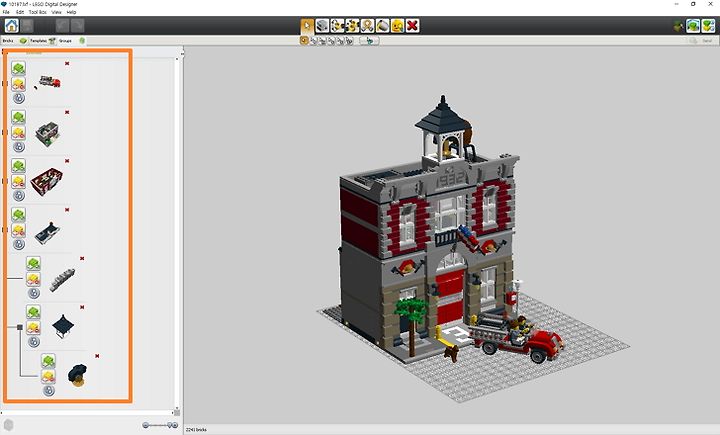The height and width of the screenshot is (435, 720).
Task: Choose multiple selection sub-tool
Action: (x=313, y=41)
